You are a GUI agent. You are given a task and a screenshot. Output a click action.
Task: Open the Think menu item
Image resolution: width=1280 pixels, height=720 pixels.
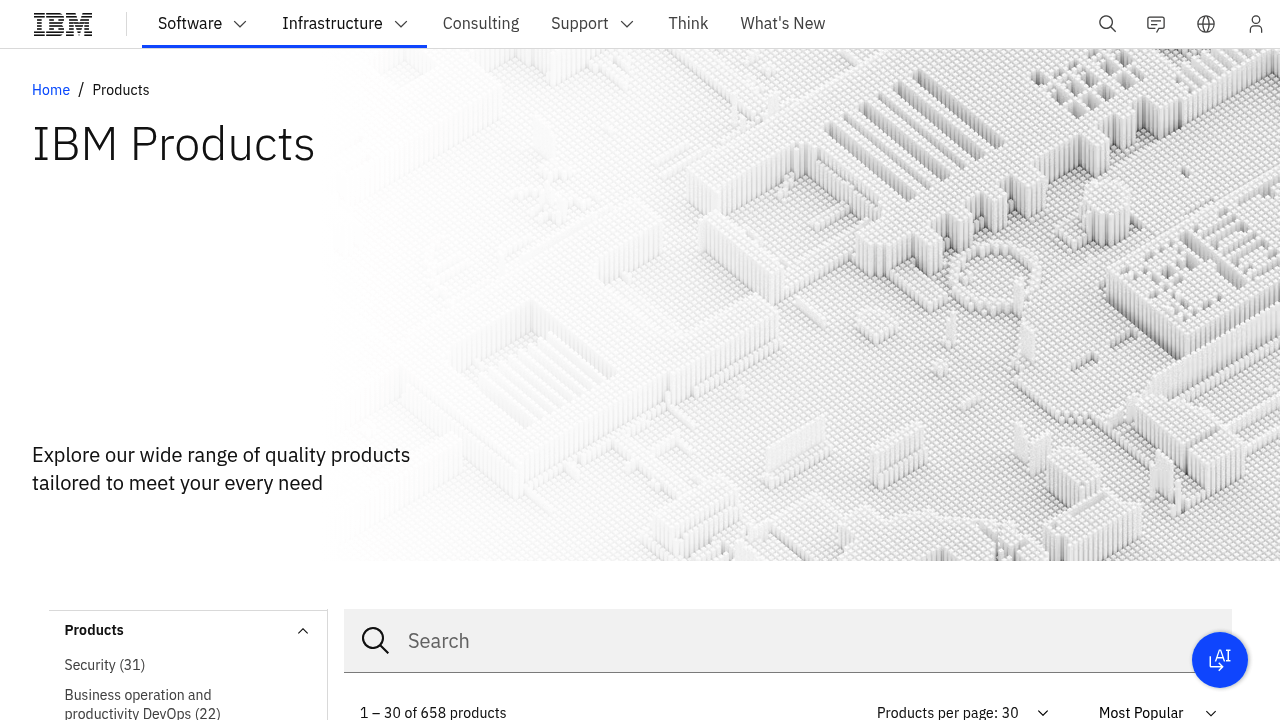(688, 24)
